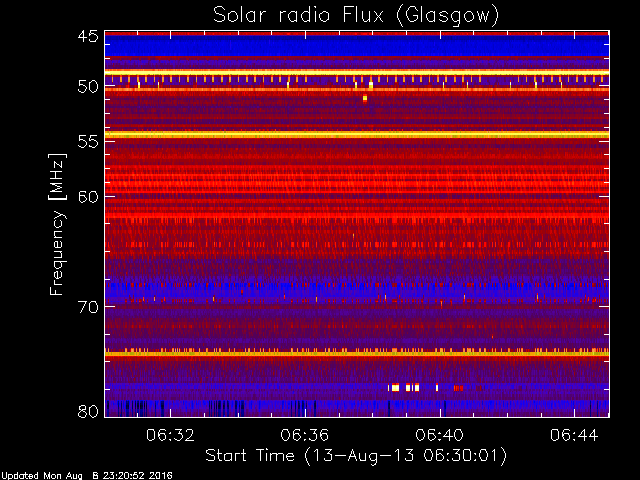
Task: Click the "Start Time (13-Aug-13 06:30:01)" label
Action: [356, 456]
